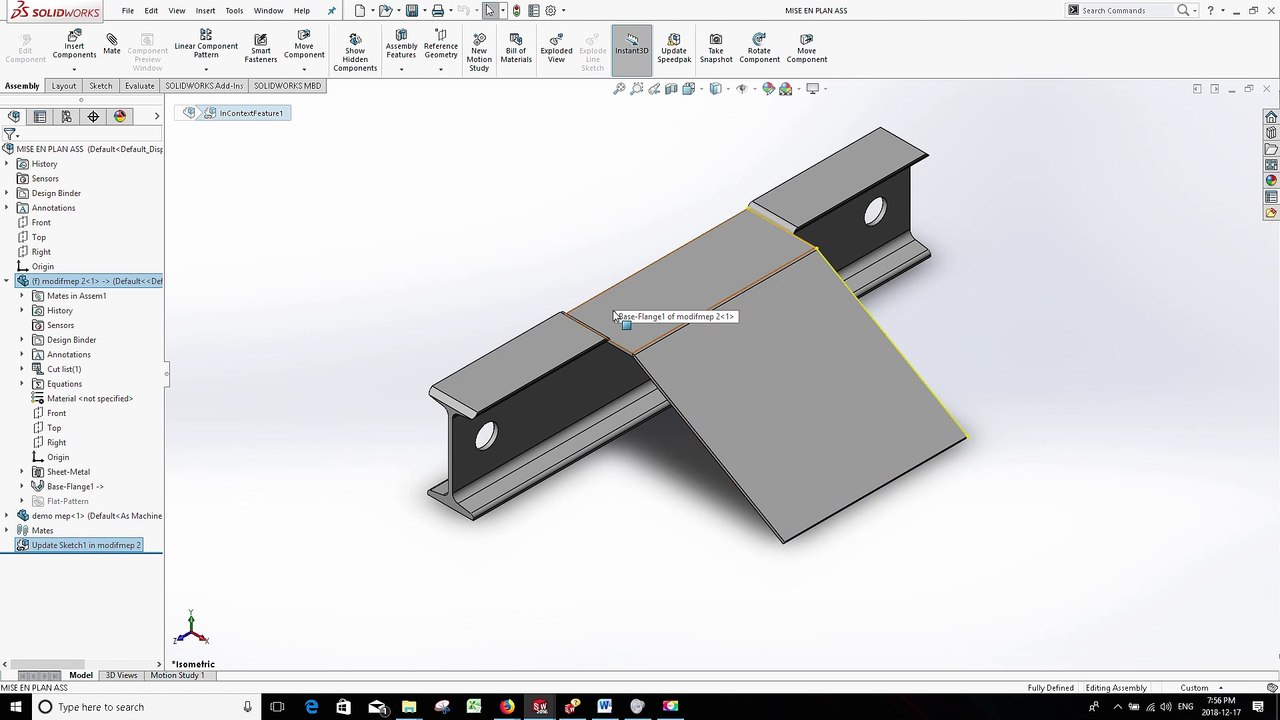Open the Motion Study 1 tab
Image resolution: width=1280 pixels, height=720 pixels.
[177, 675]
